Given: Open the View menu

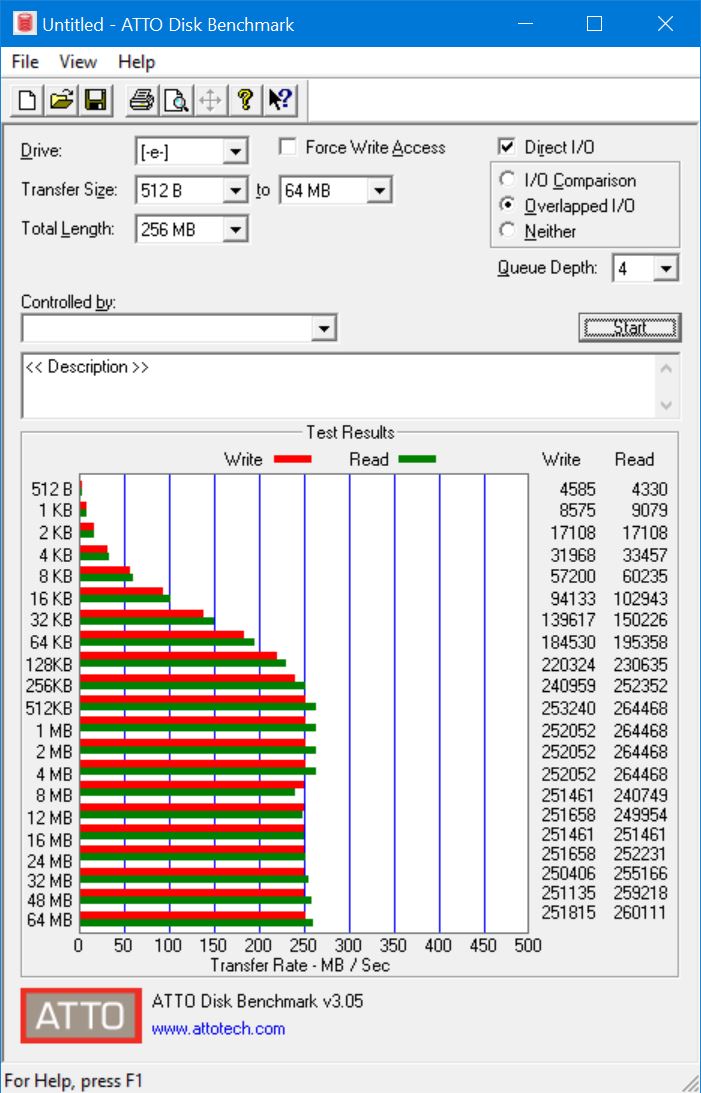Looking at the screenshot, I should click(77, 62).
